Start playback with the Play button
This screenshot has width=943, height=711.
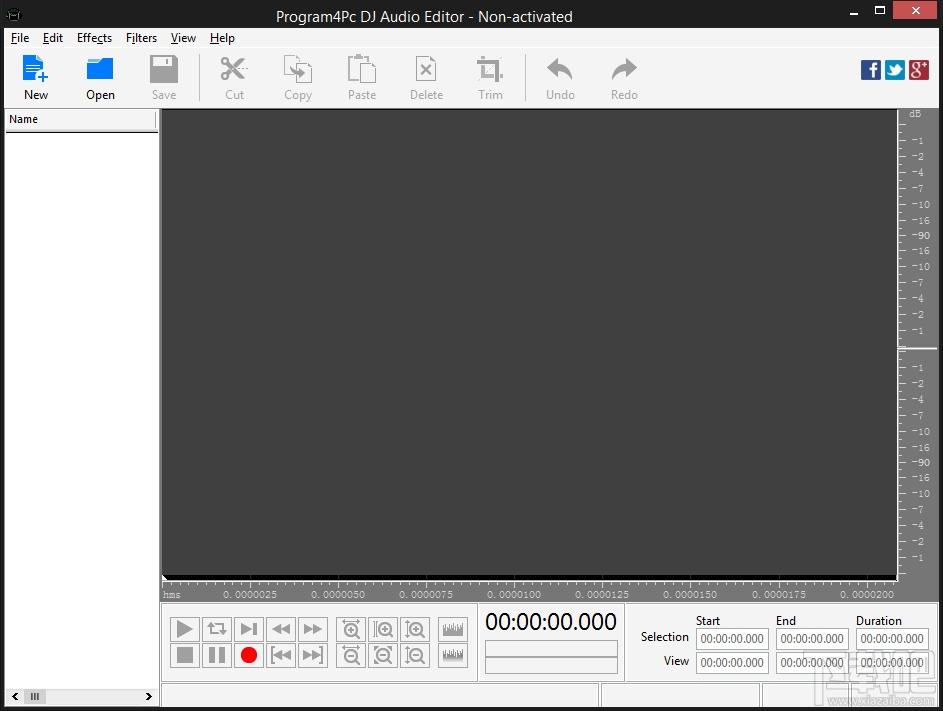coord(185,629)
